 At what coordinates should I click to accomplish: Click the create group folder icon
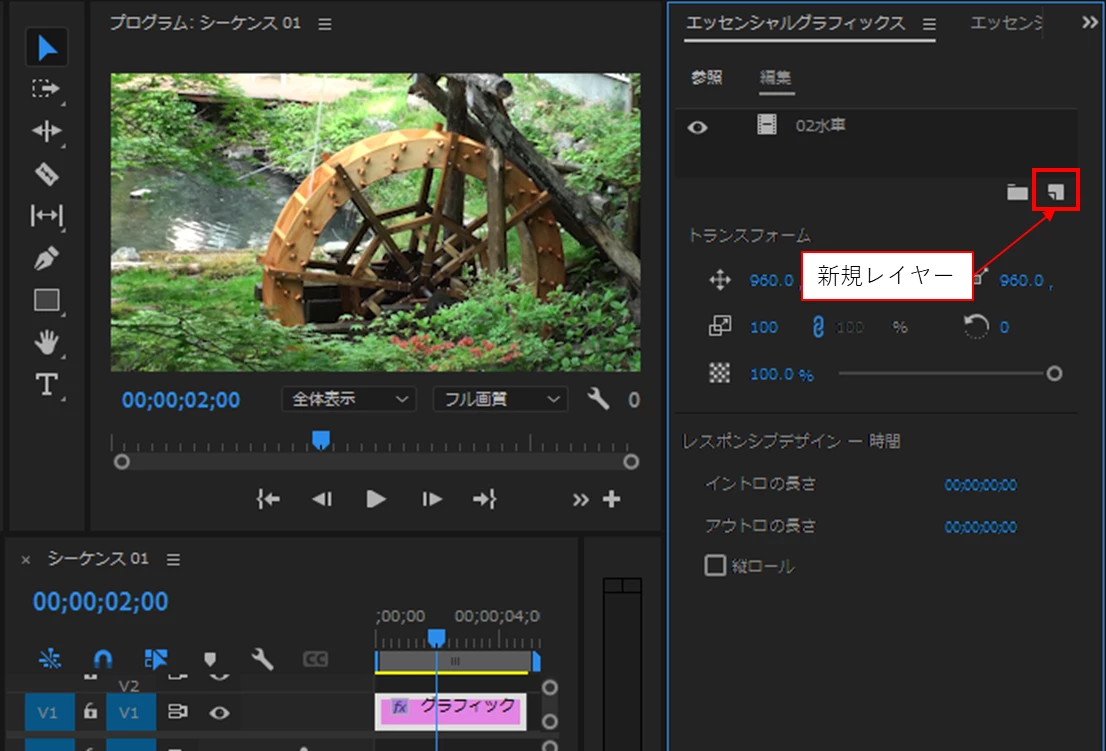[x=1017, y=192]
